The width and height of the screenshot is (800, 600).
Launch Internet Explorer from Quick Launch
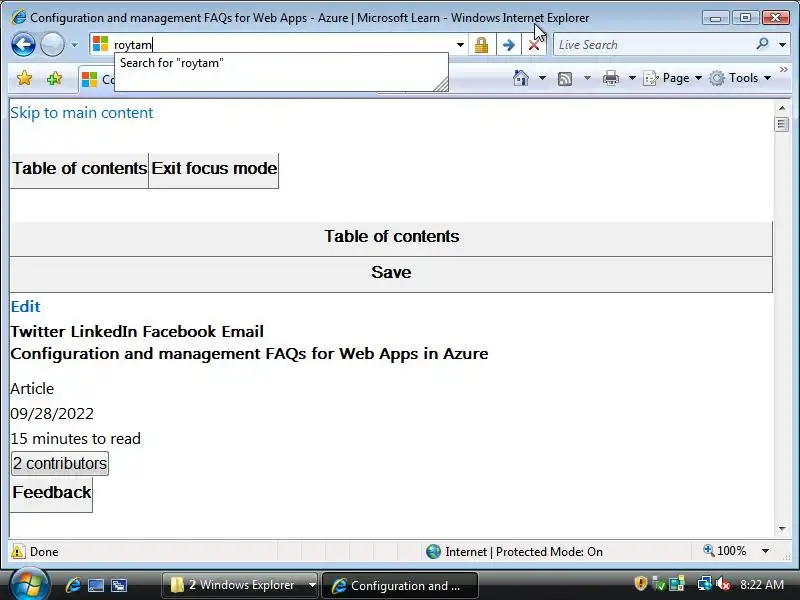72,585
